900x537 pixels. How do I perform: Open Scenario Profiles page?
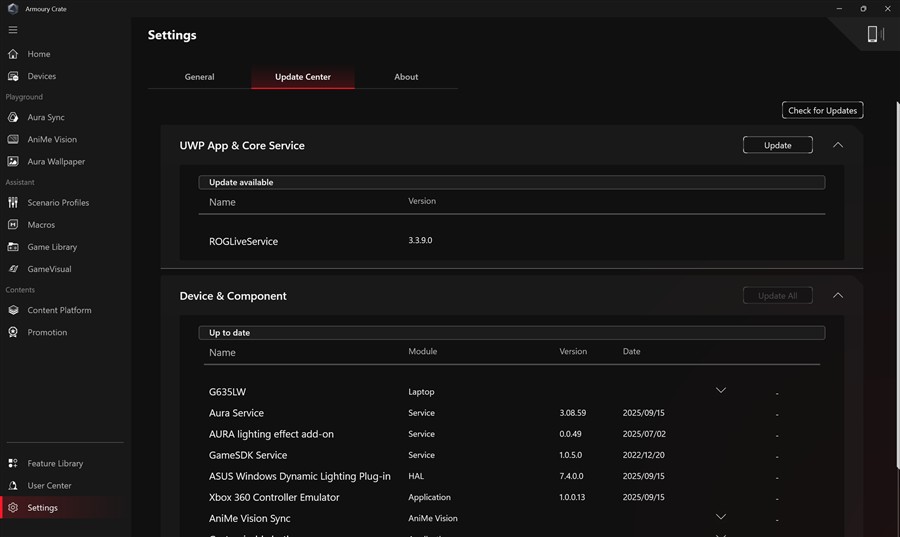(x=13, y=203)
